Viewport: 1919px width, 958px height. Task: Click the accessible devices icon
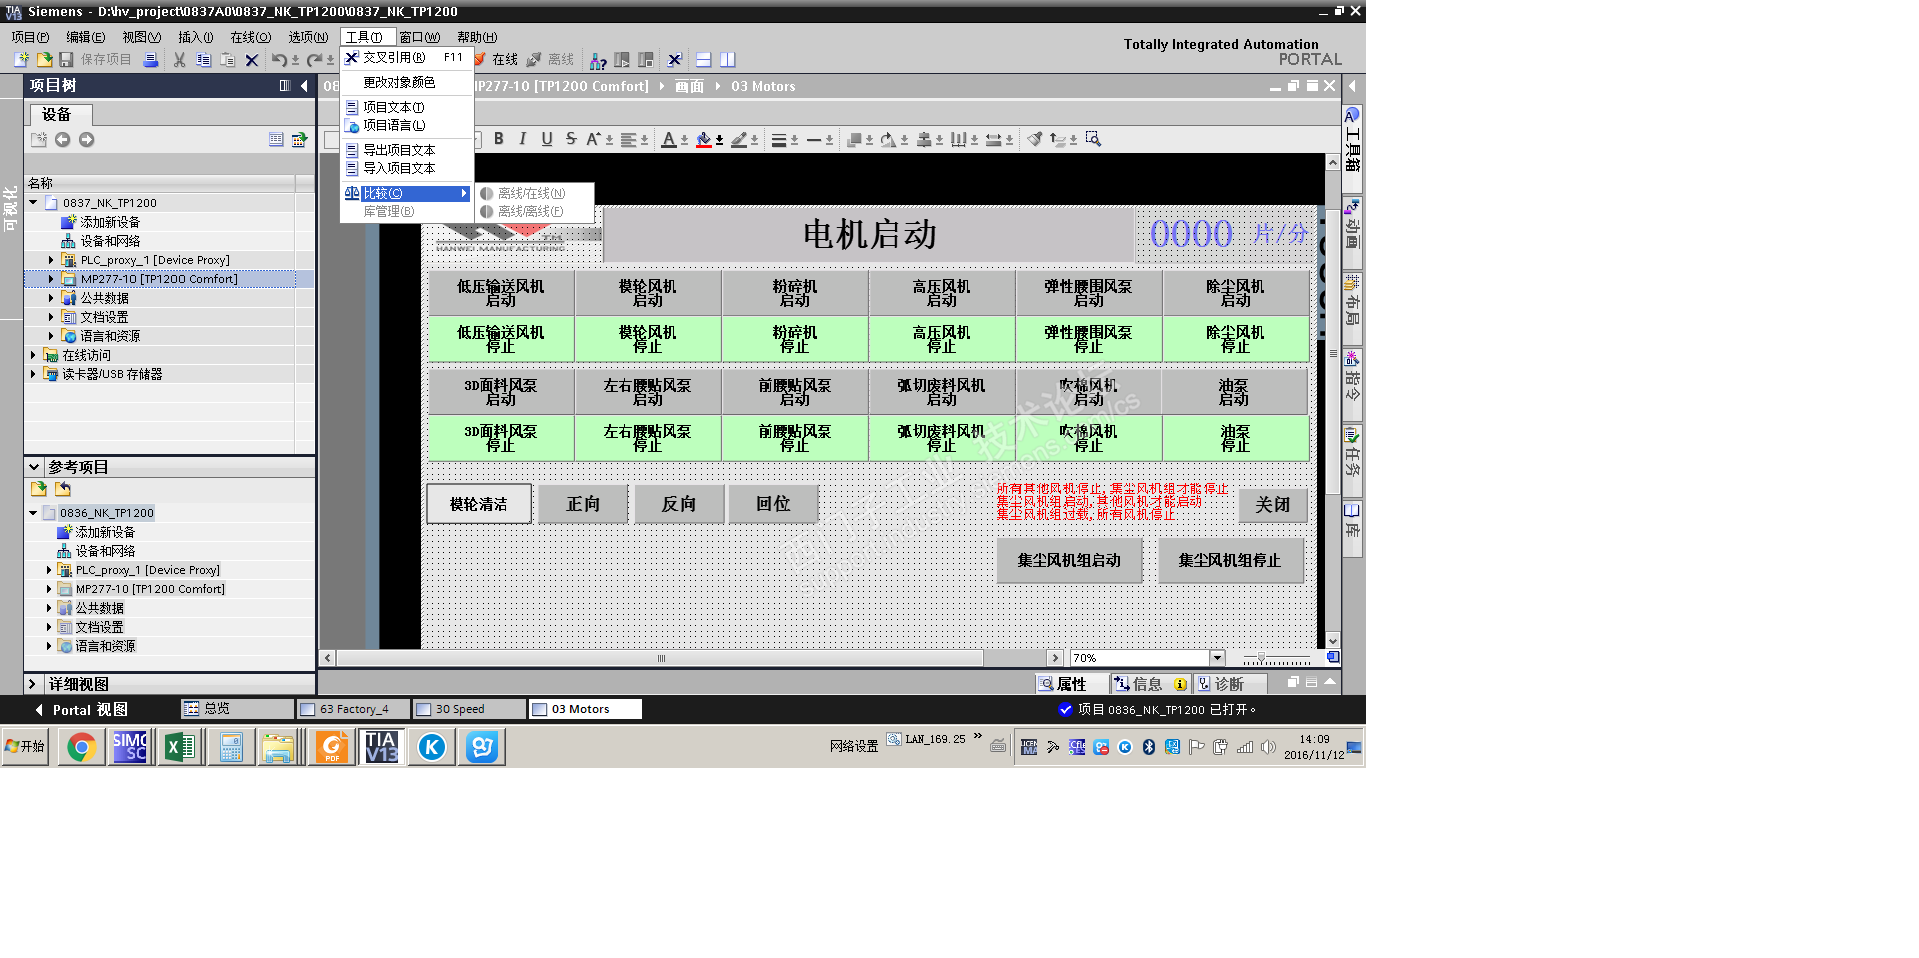[598, 60]
